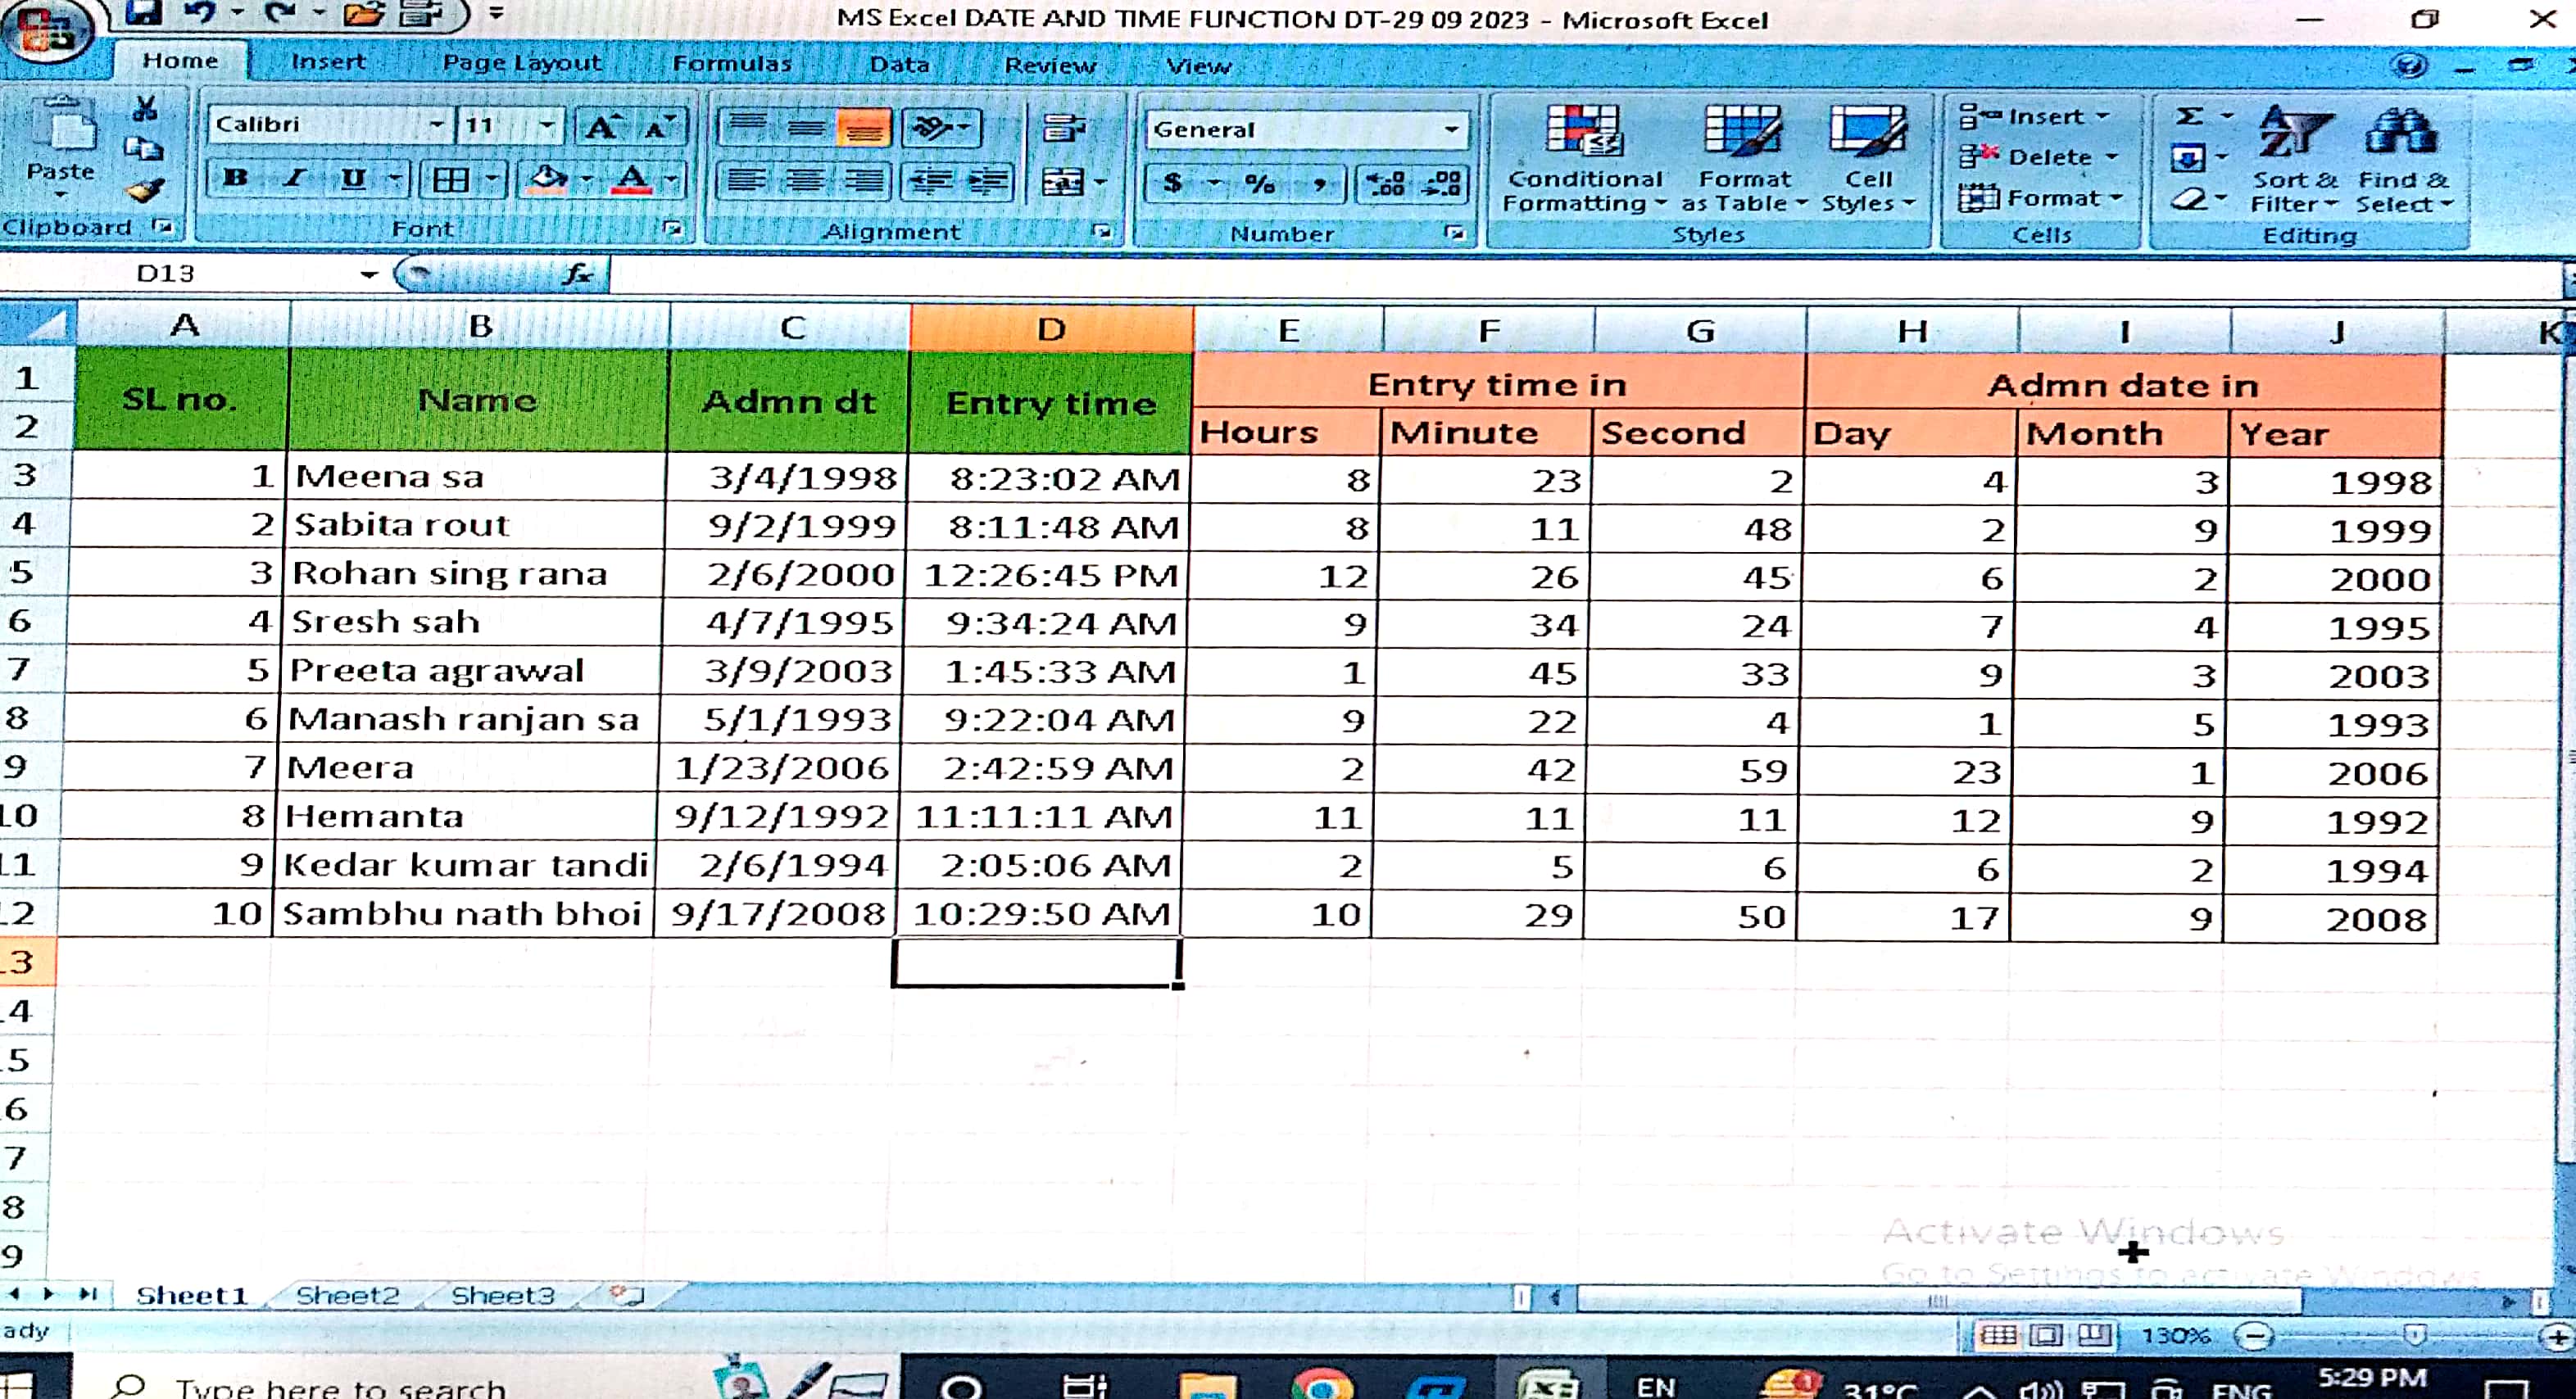Click the font color red A swatch
The height and width of the screenshot is (1399, 2576).
point(631,180)
